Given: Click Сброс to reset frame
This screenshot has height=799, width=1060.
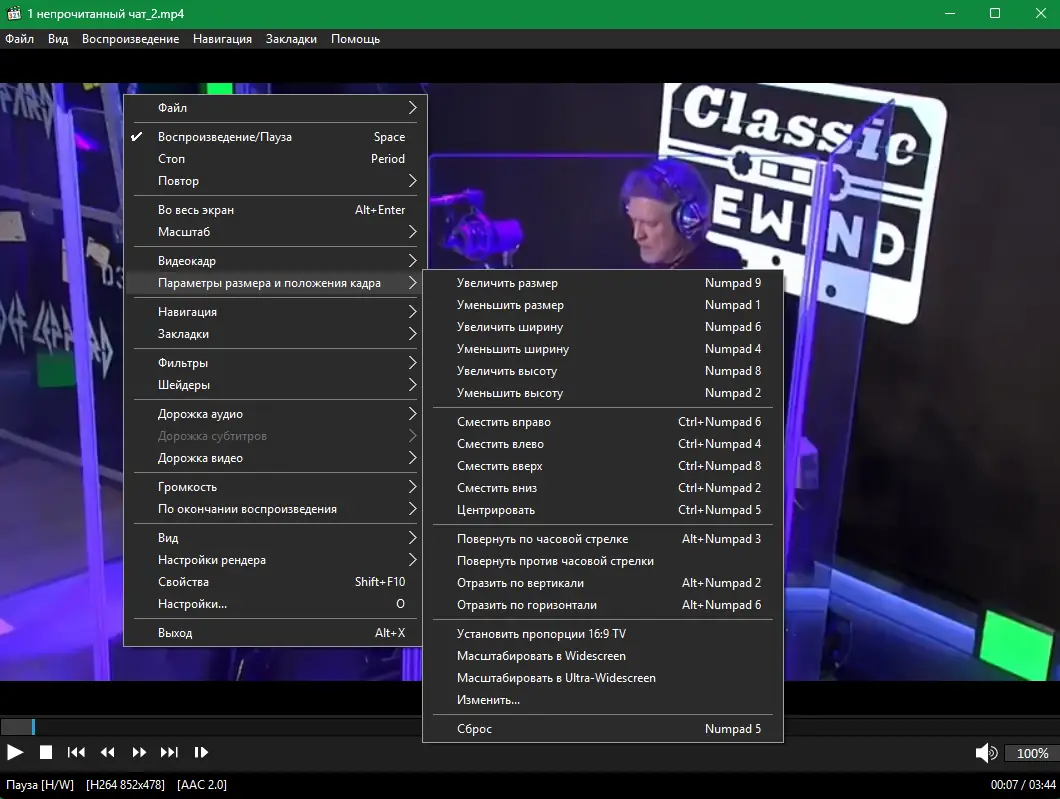Looking at the screenshot, I should click(602, 729).
